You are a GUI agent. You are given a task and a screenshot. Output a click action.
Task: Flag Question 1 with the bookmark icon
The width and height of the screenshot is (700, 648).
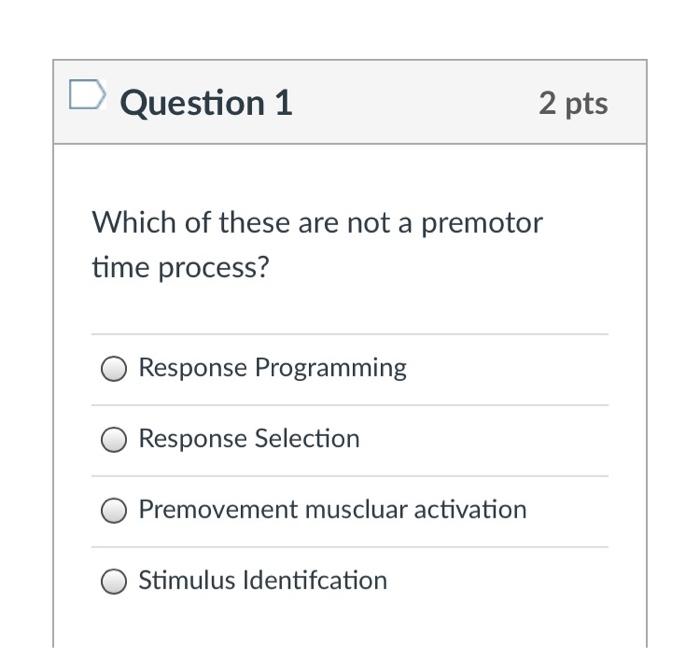[88, 94]
